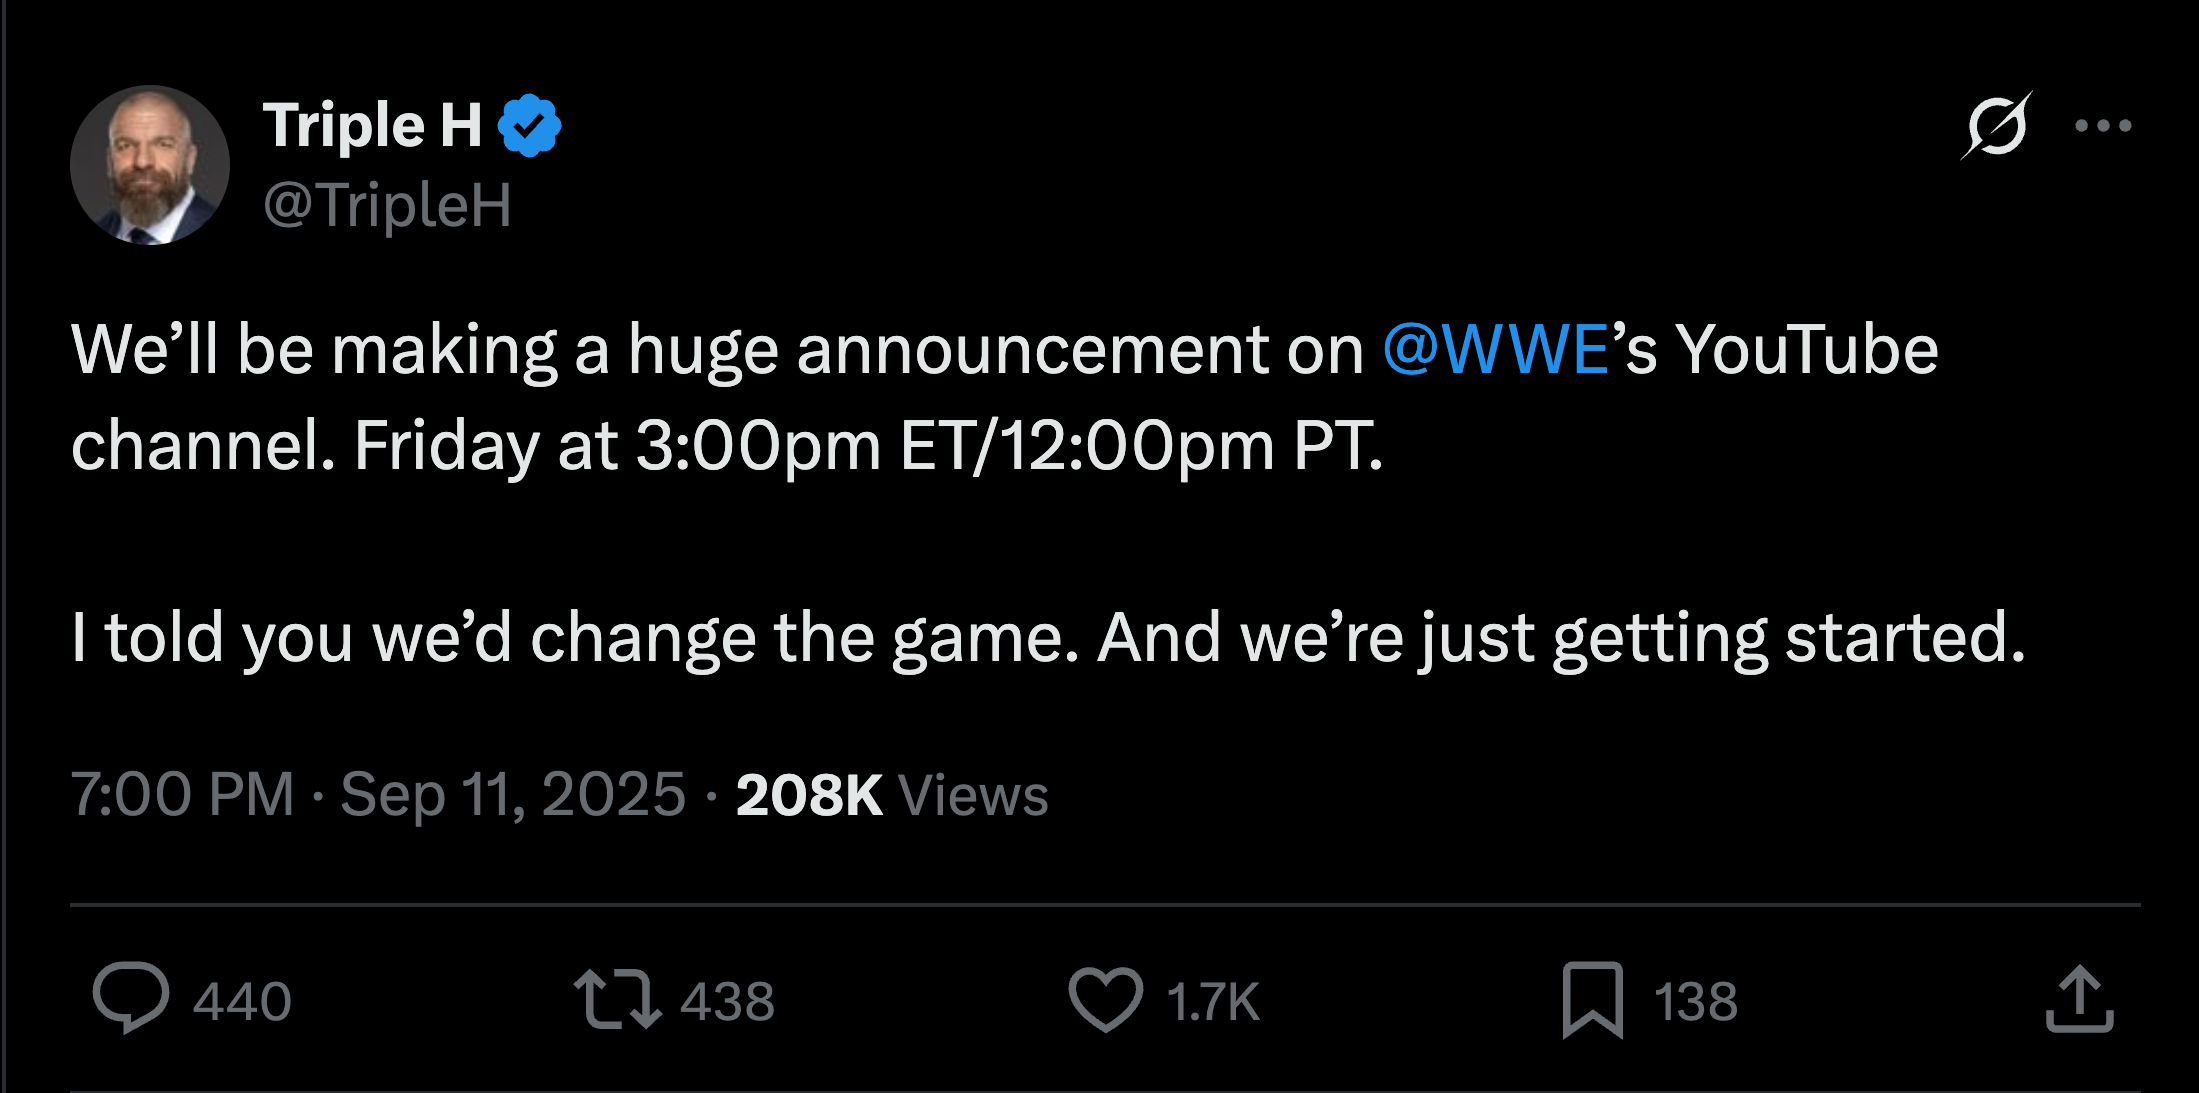Screen dimensions: 2199x1093
Task: Open the Grok slashed-circle icon
Action: tap(1996, 126)
